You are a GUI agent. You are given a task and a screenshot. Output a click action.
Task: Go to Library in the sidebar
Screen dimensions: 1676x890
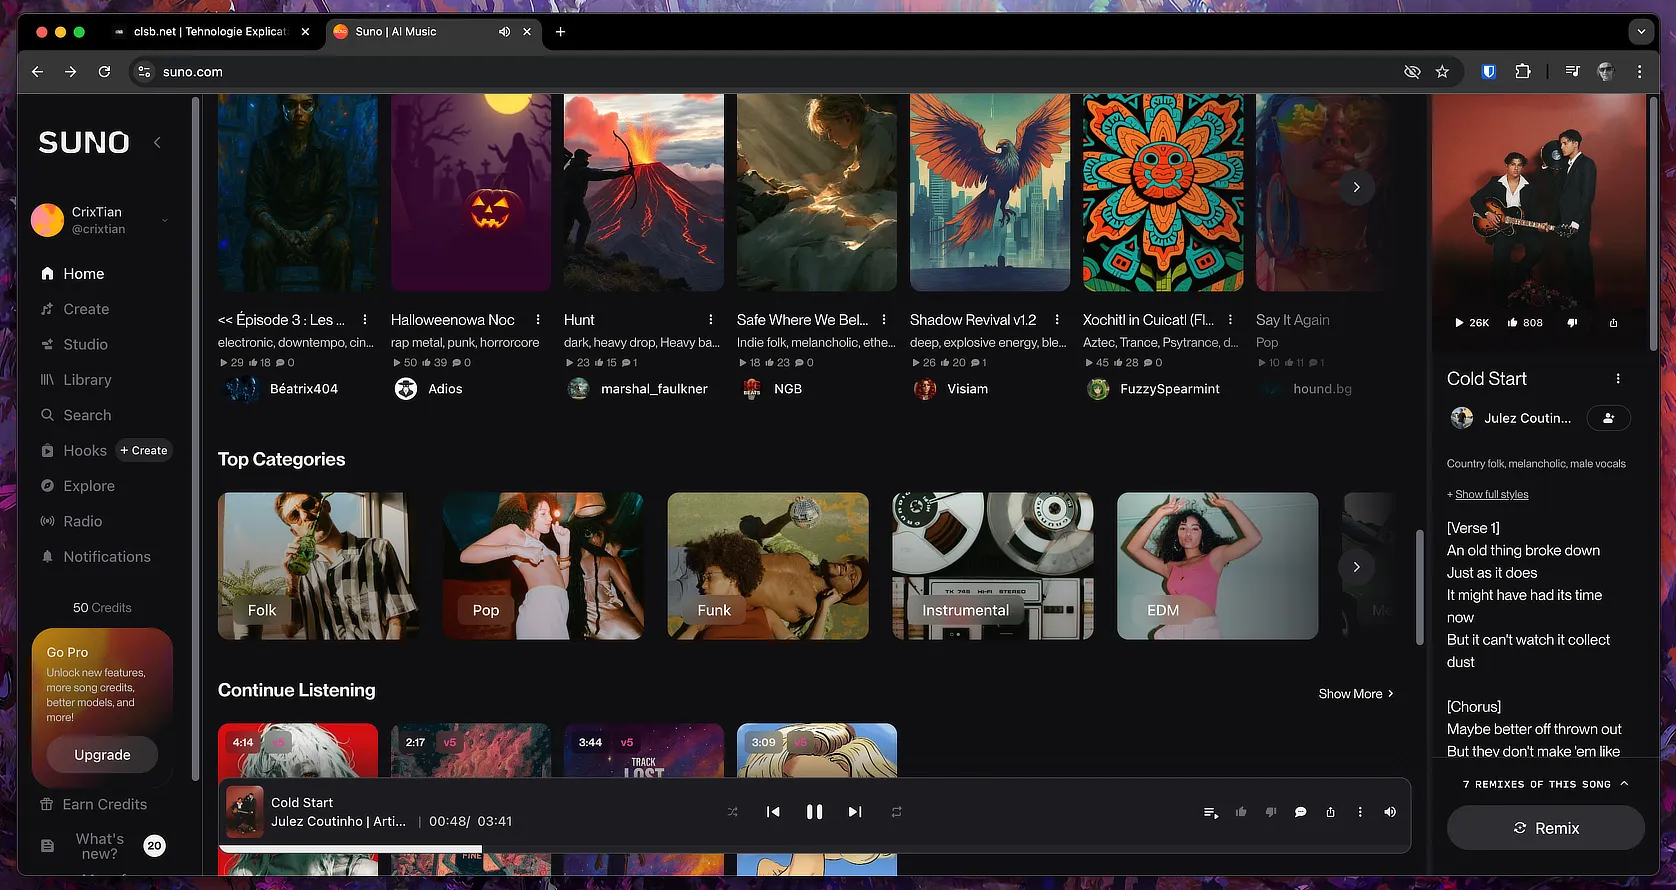(87, 380)
